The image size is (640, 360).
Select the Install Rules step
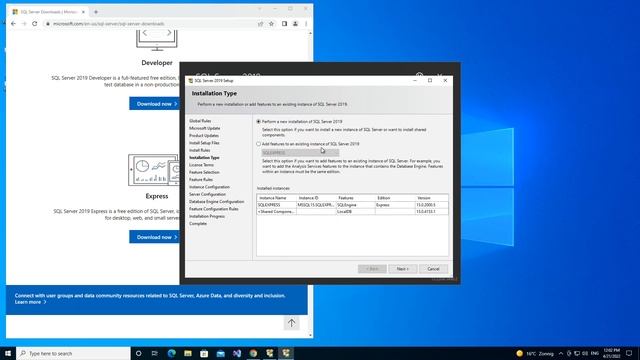coord(200,150)
